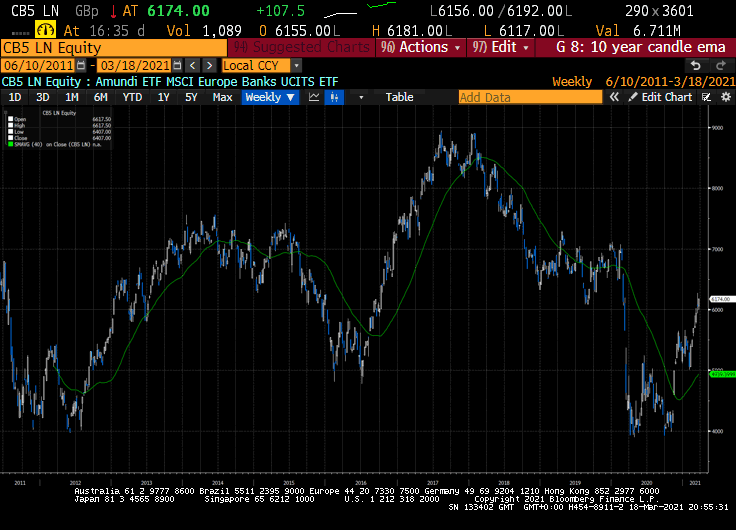The image size is (736, 530).
Task: Click the Edit Chart button
Action: pyautogui.click(x=660, y=97)
